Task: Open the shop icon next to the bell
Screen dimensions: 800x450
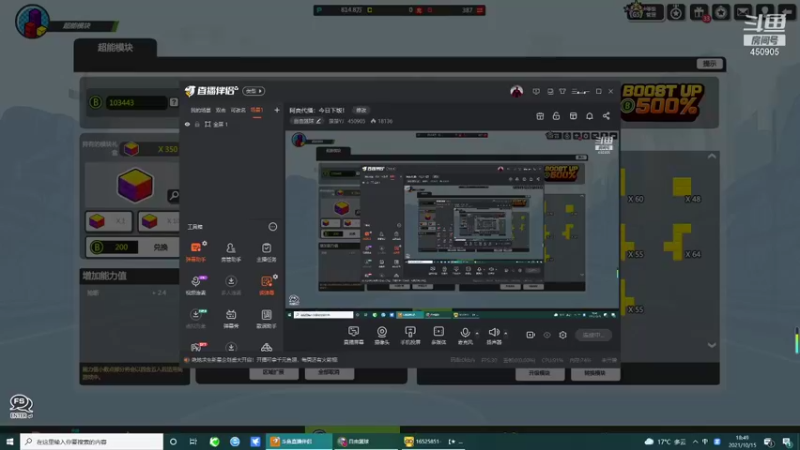Action: [x=573, y=116]
